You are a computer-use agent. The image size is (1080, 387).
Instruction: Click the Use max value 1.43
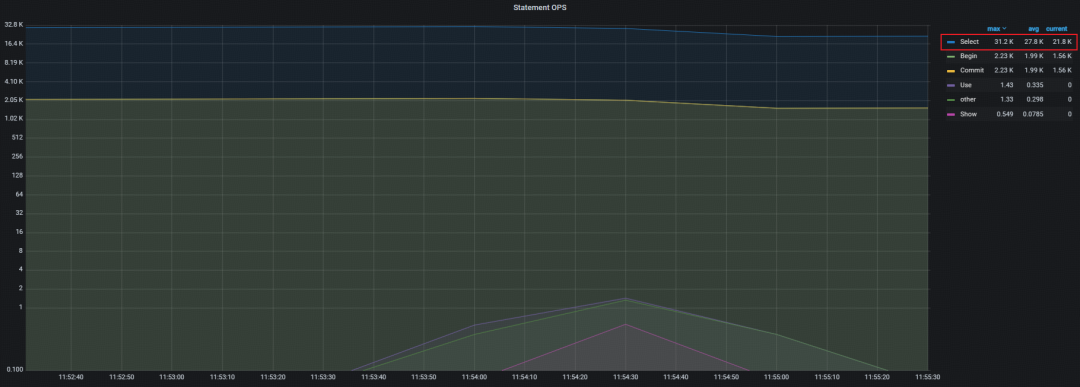1006,85
